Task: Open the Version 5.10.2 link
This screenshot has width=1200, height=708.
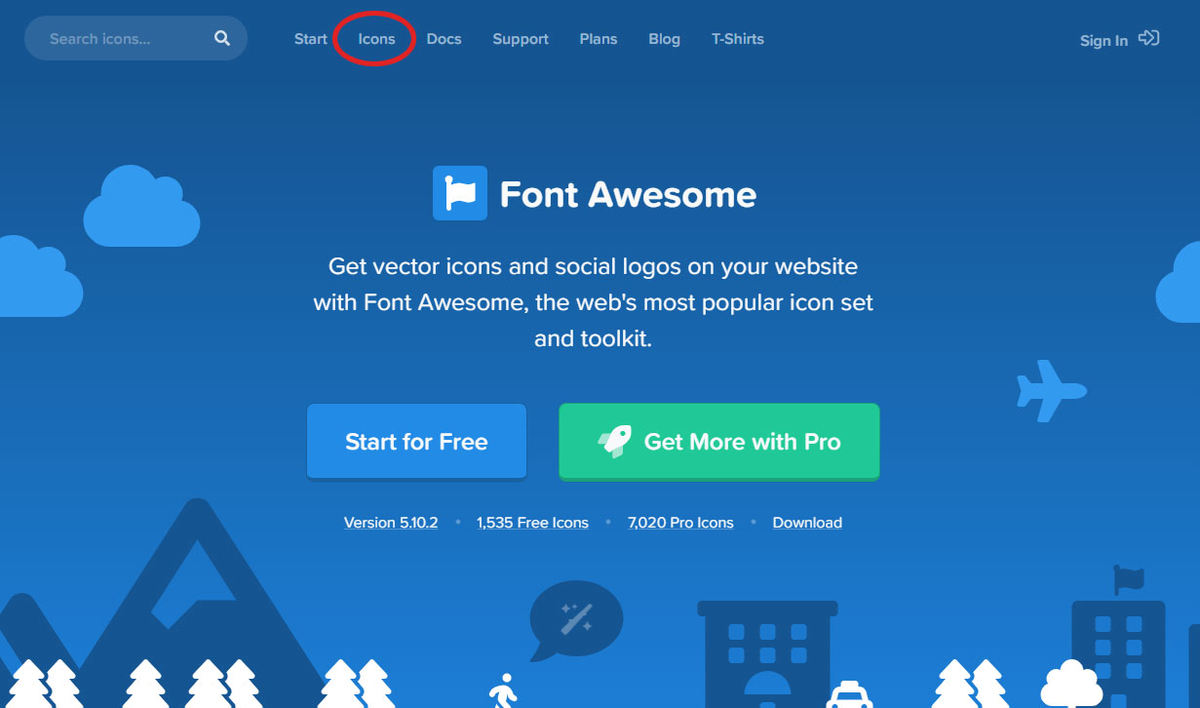Action: [x=391, y=522]
